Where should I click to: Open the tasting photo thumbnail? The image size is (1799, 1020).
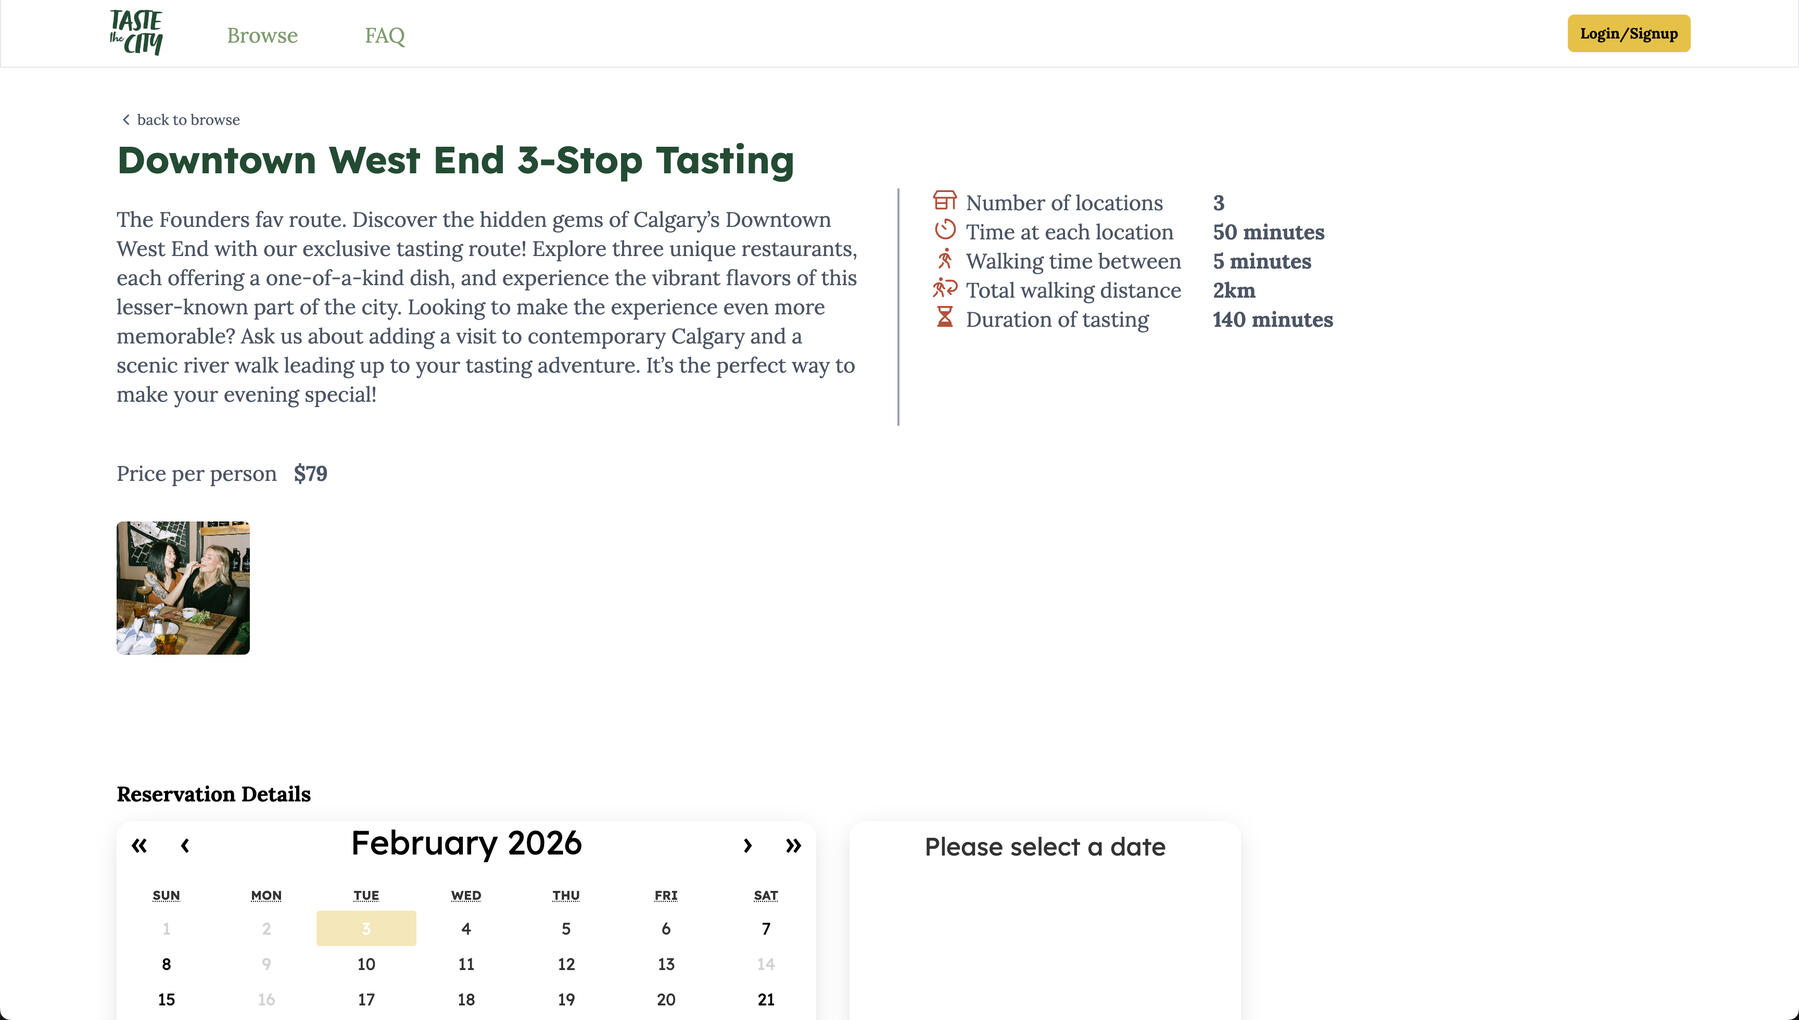click(183, 588)
